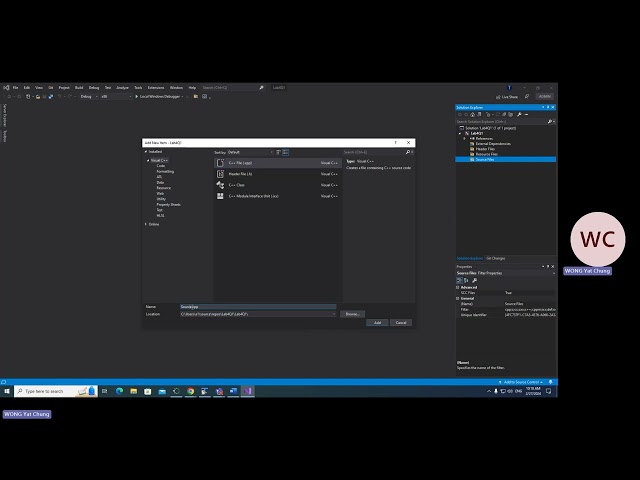Click the Add button
Image resolution: width=640 pixels, height=480 pixels.
tap(377, 322)
